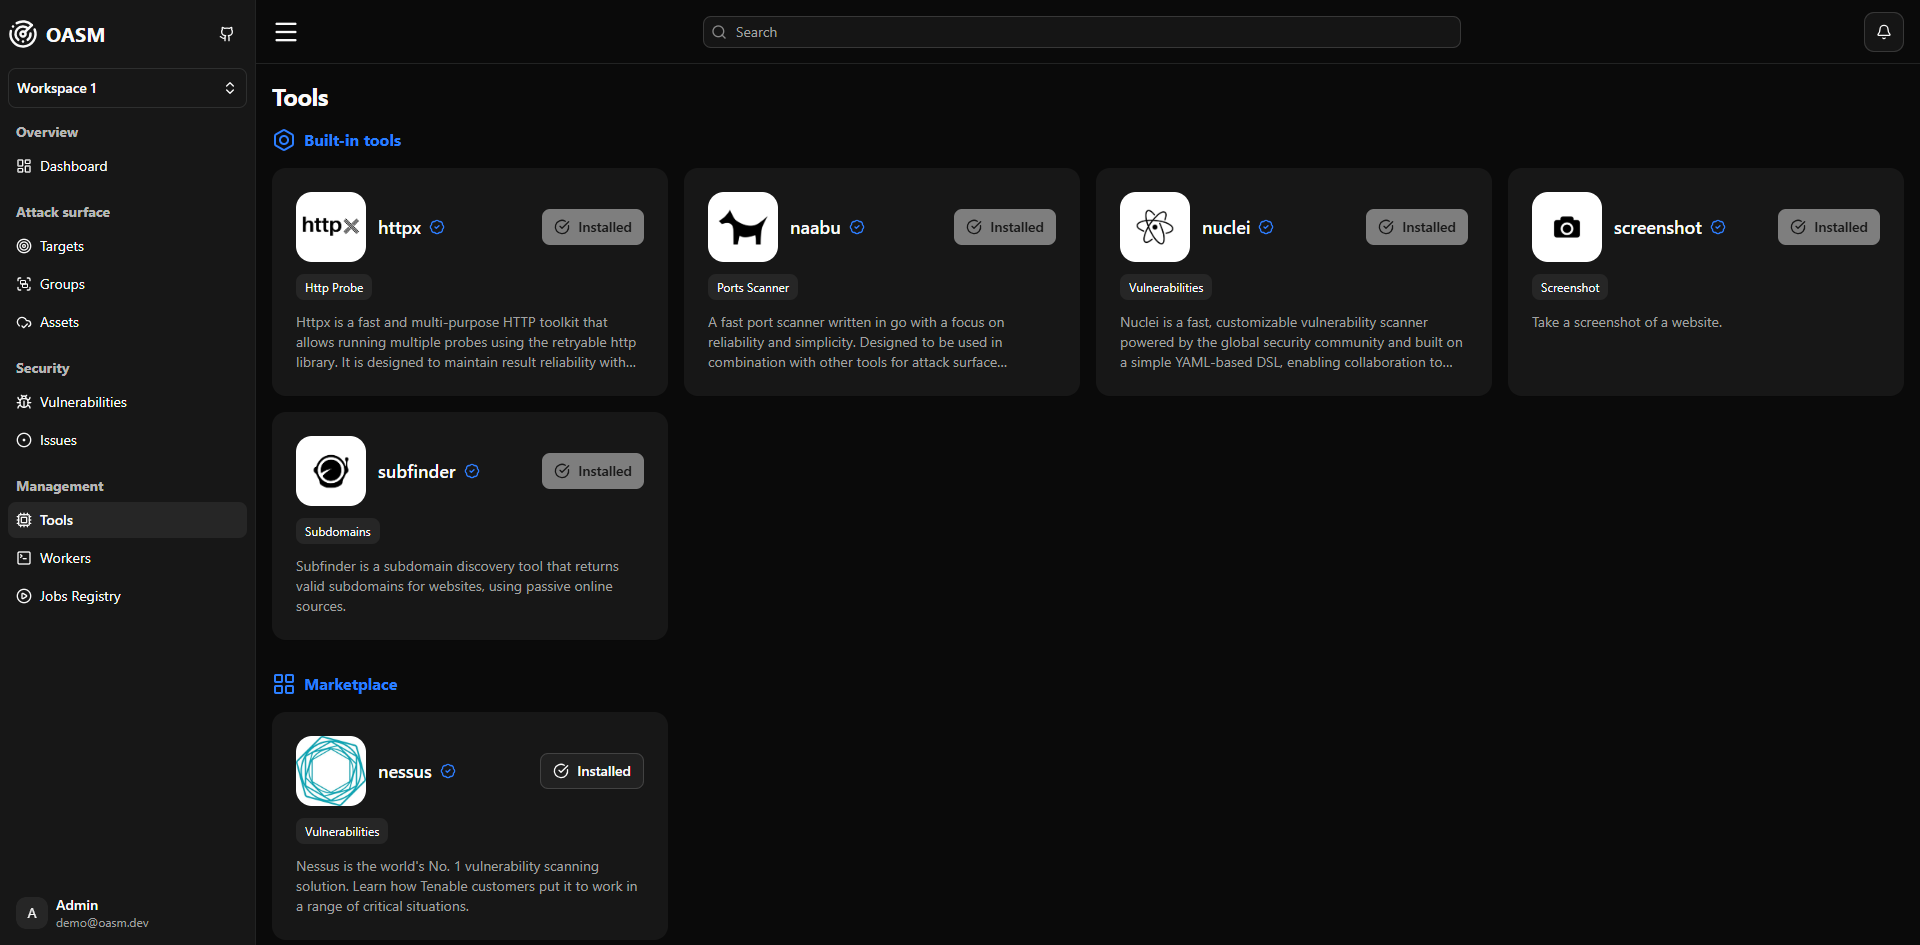This screenshot has height=945, width=1920.
Task: Click the GitHub icon beside OASM
Action: 227,34
